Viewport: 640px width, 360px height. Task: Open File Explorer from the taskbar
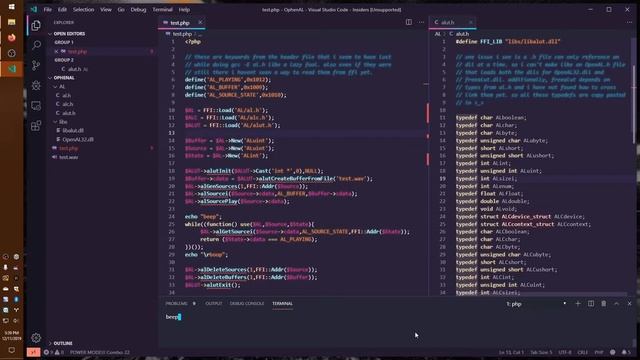point(11,22)
